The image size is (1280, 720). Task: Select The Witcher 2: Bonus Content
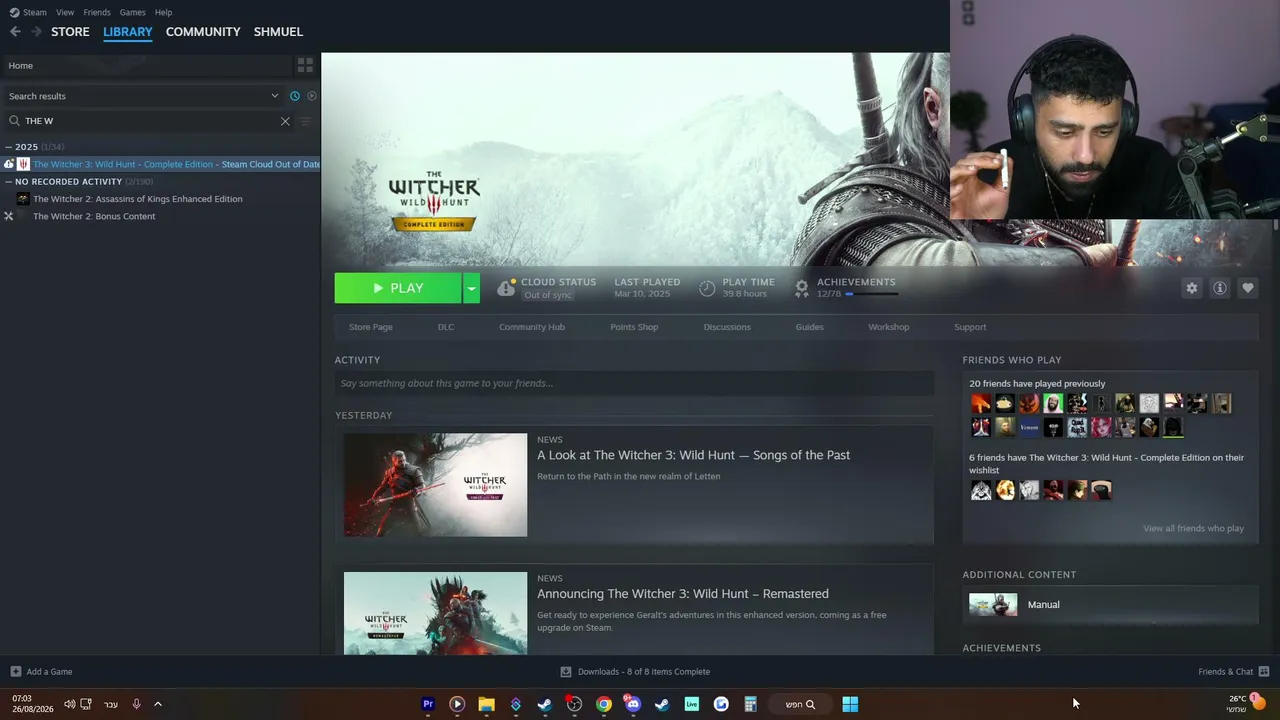(94, 216)
